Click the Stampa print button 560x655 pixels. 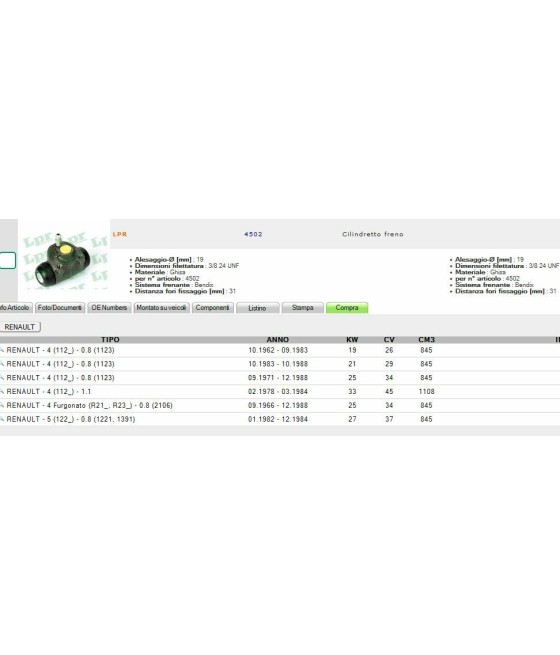pyautogui.click(x=303, y=308)
